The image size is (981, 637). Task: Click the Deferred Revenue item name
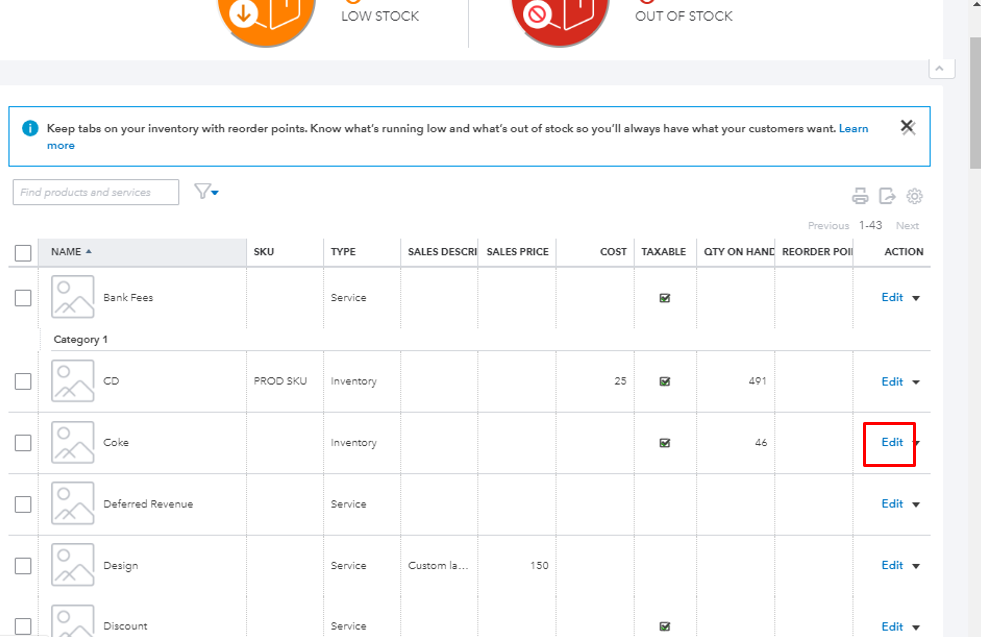point(148,504)
